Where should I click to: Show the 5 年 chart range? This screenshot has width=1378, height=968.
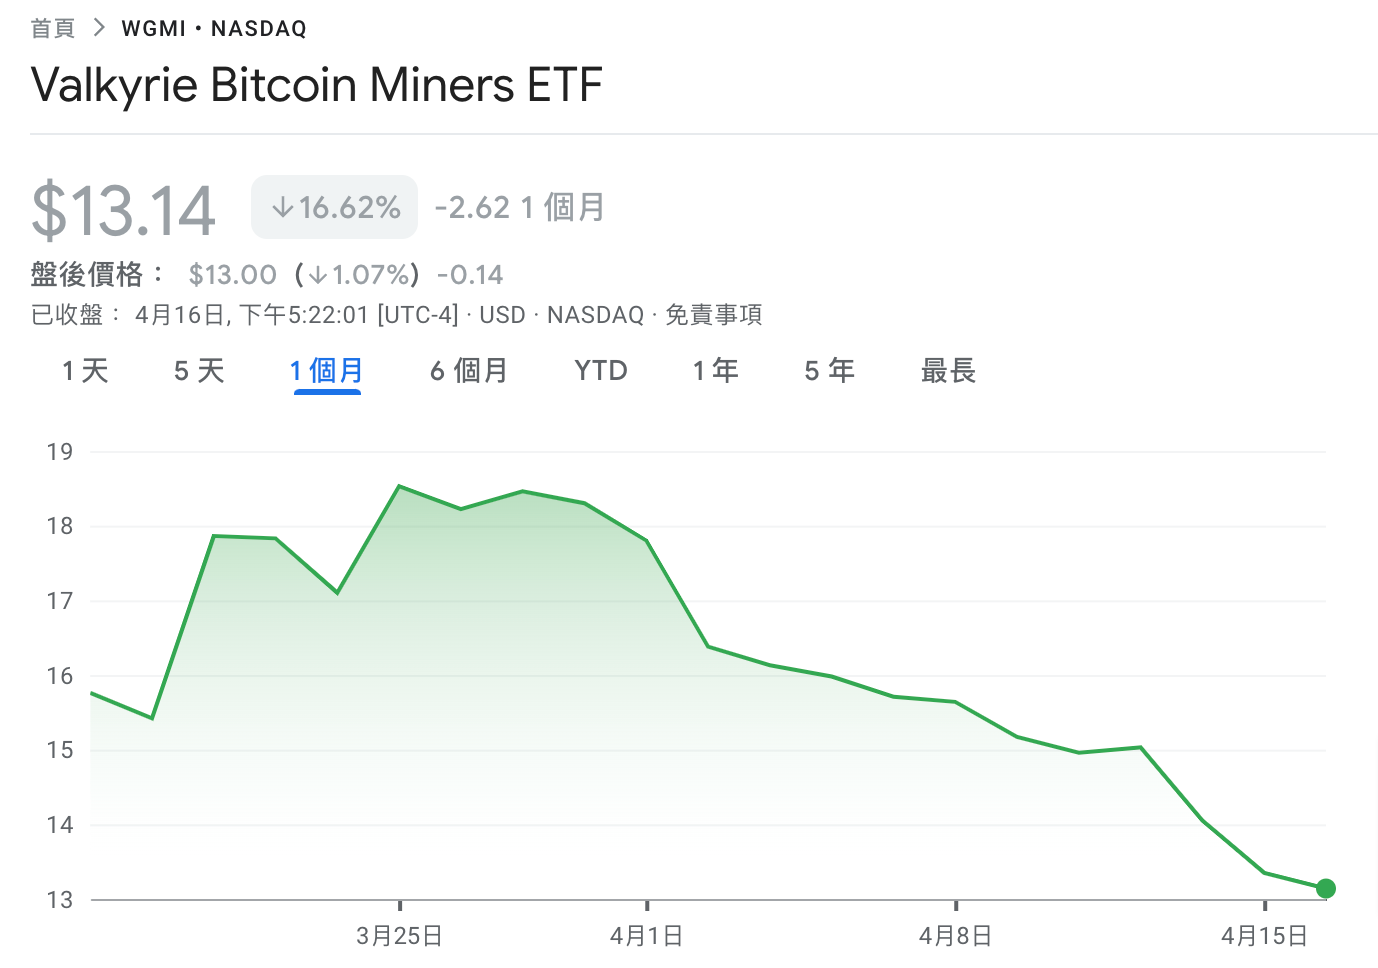pyautogui.click(x=829, y=371)
